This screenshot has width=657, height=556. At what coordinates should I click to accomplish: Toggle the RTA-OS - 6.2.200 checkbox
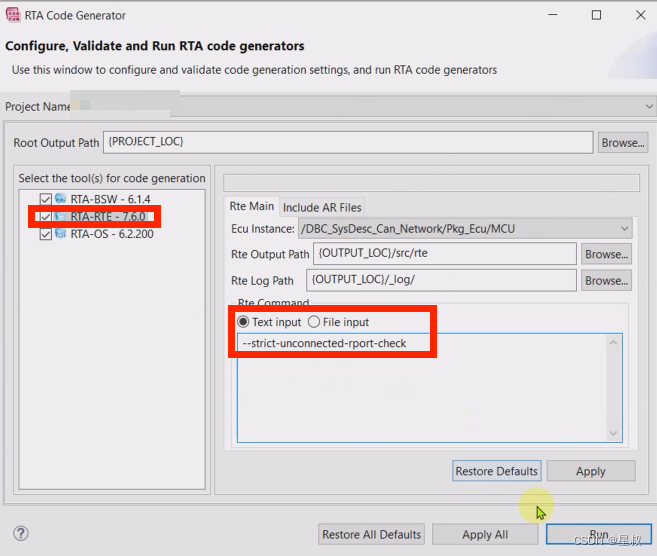(x=46, y=234)
